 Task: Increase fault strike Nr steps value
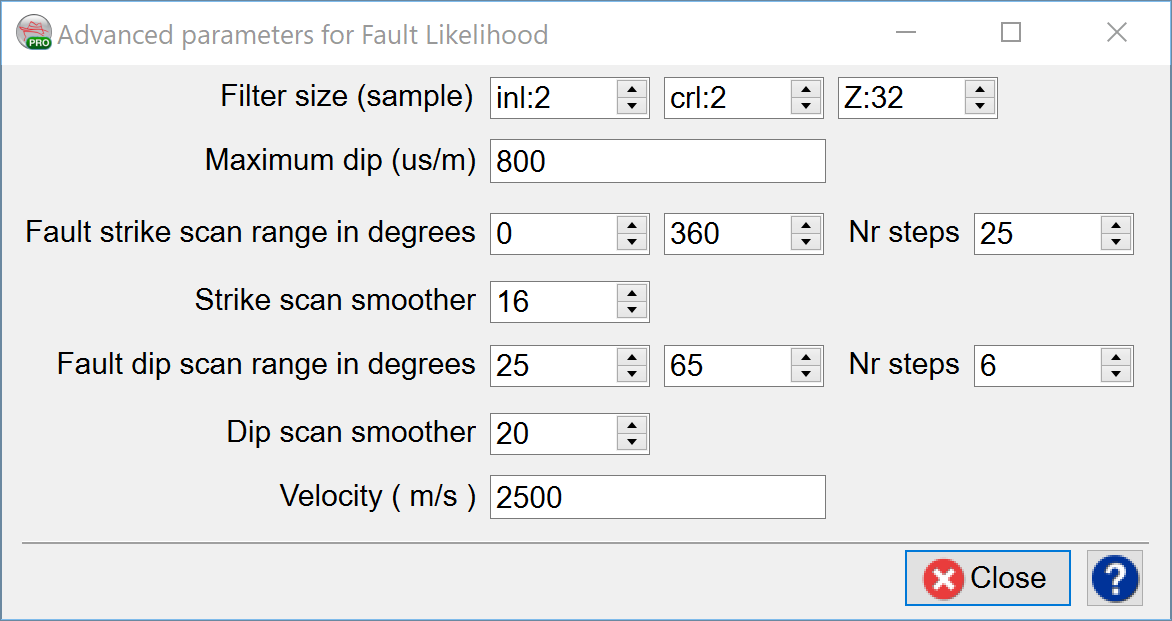click(1116, 225)
